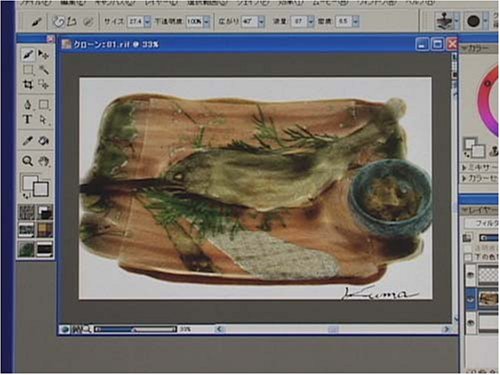Open the dropdown next to value 47
Viewport: 500px width, 375px height.
[261, 22]
